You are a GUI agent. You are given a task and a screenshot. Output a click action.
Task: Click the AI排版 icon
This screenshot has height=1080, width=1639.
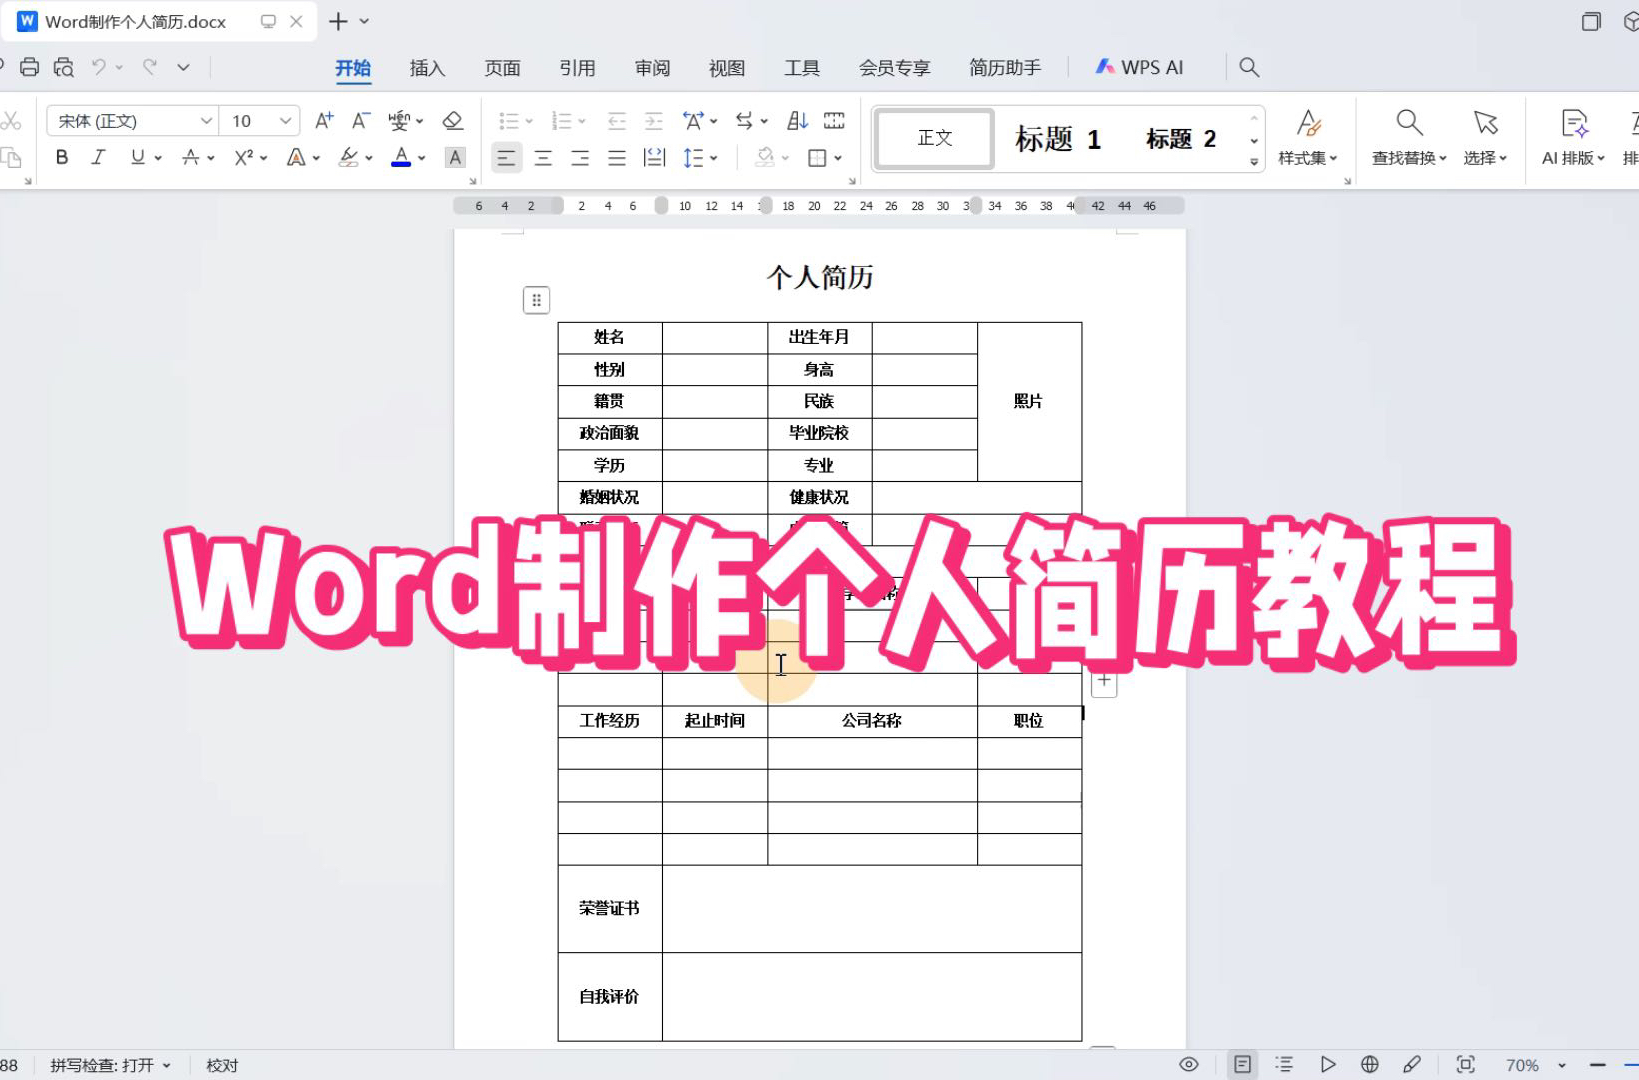tap(1572, 139)
